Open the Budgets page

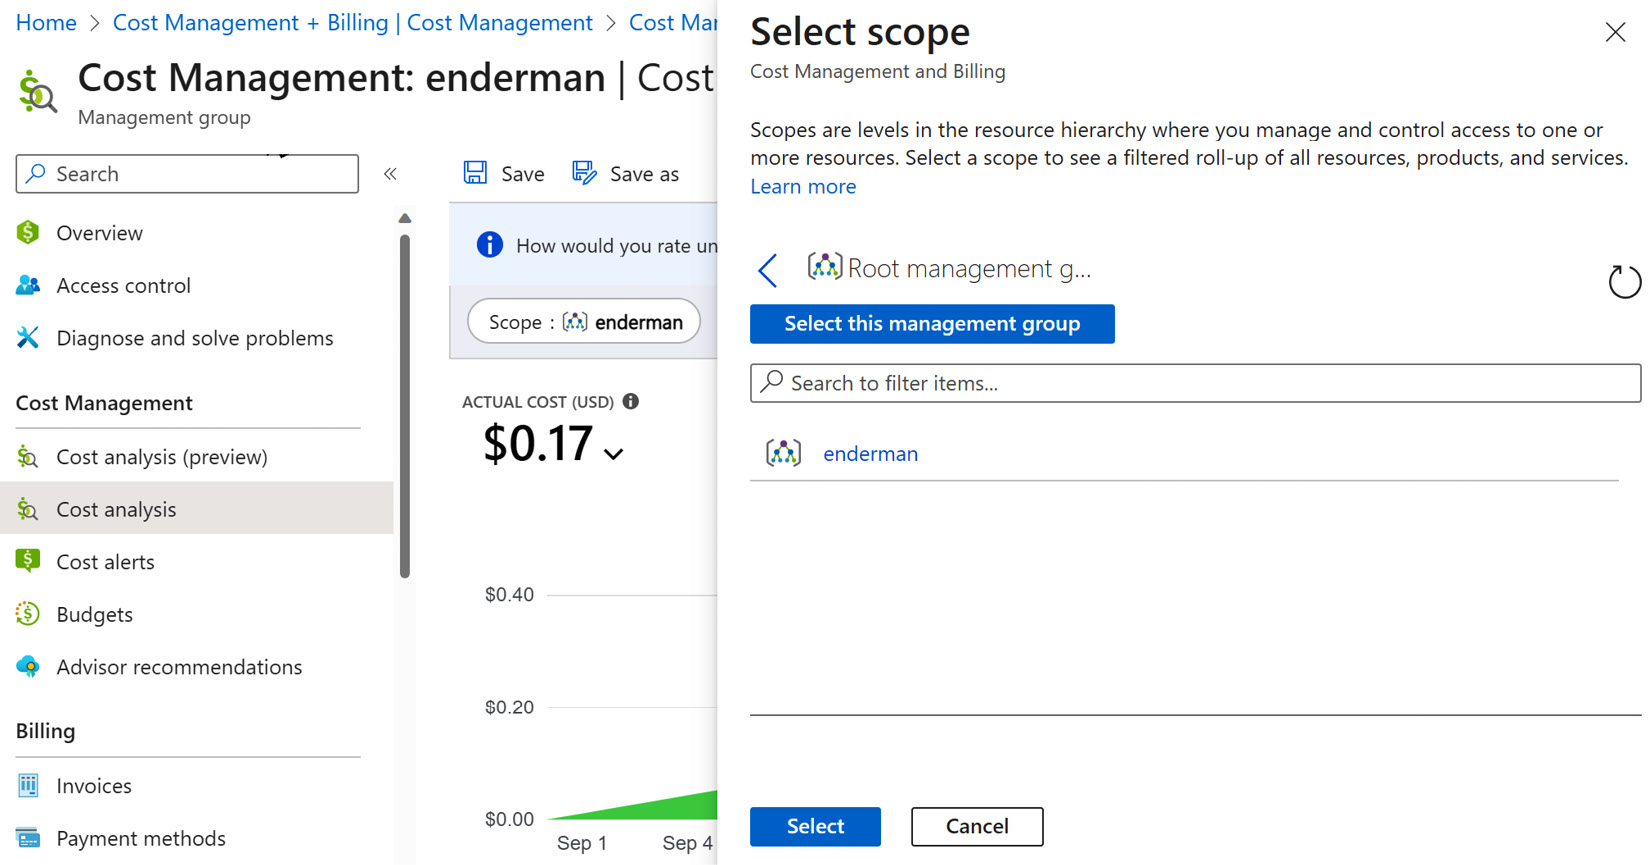94,615
